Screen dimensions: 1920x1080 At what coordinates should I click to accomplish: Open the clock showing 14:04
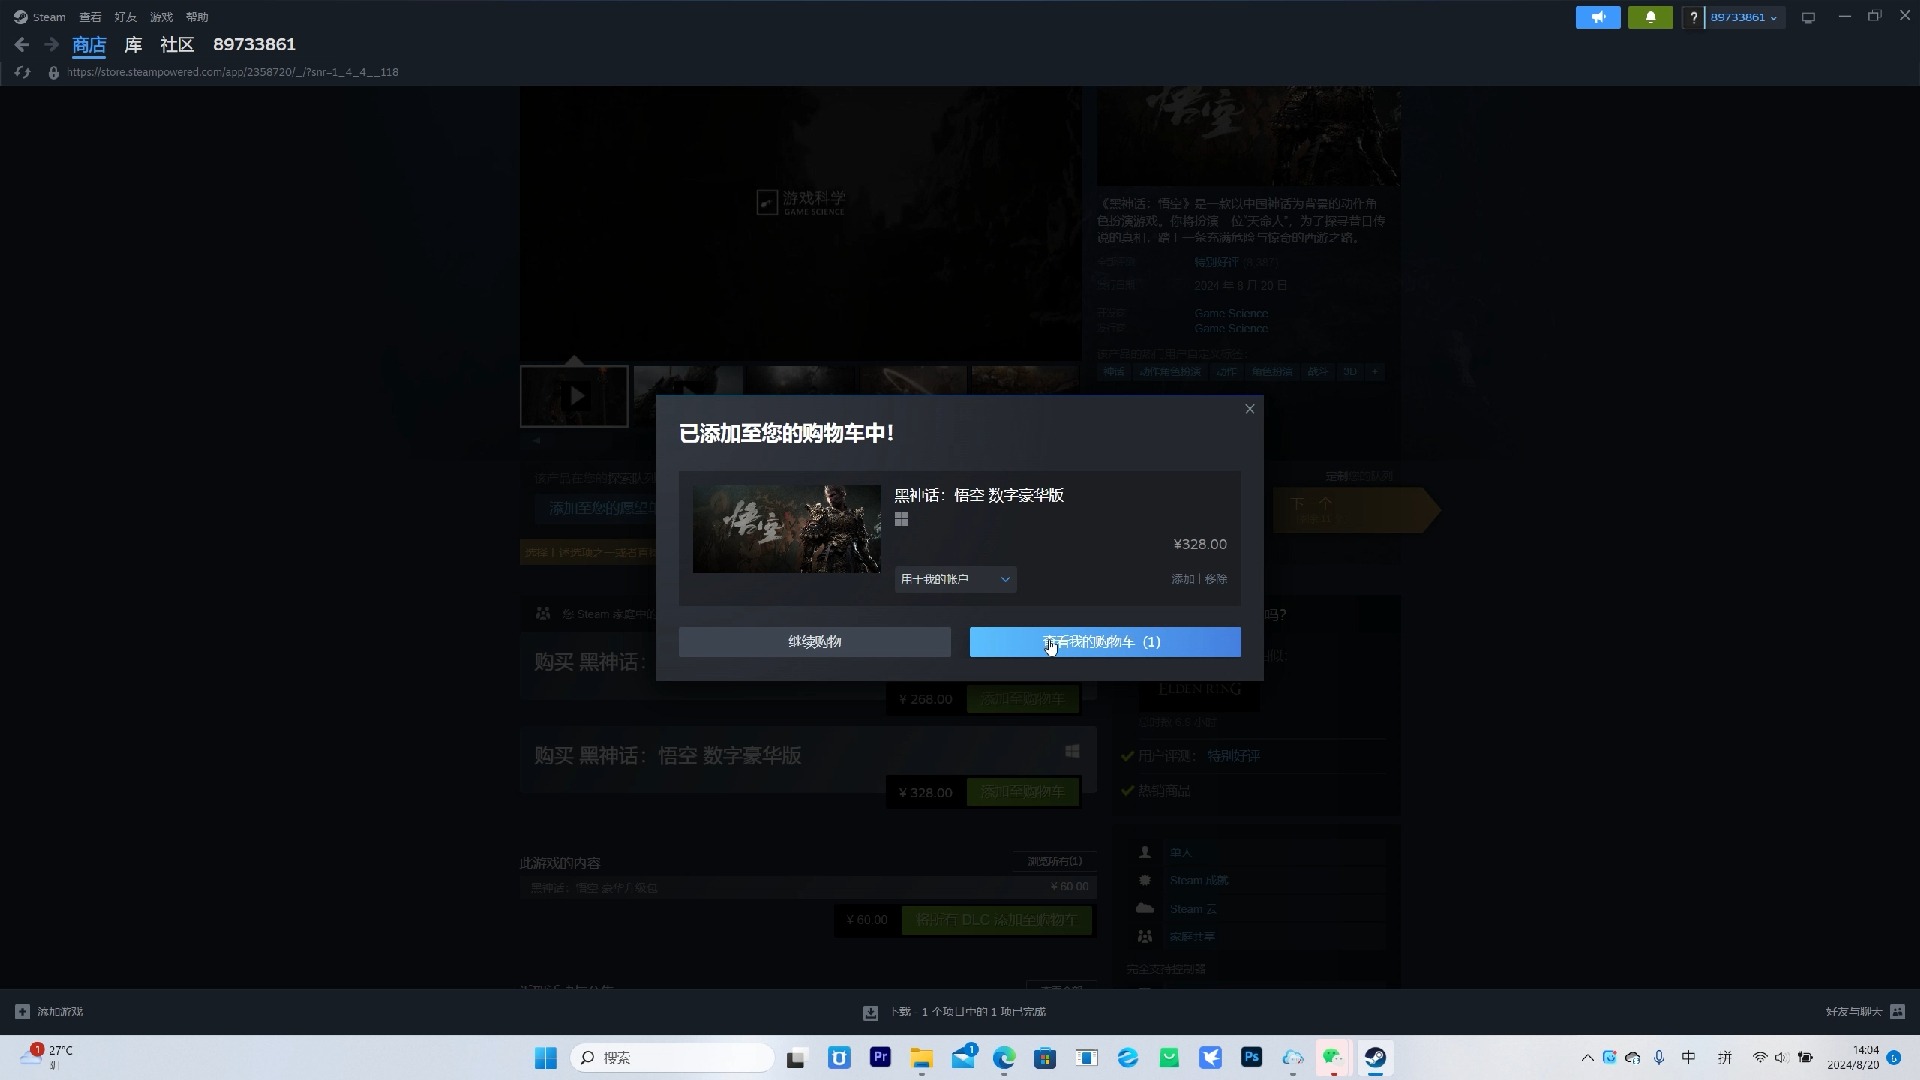pyautogui.click(x=1853, y=1058)
